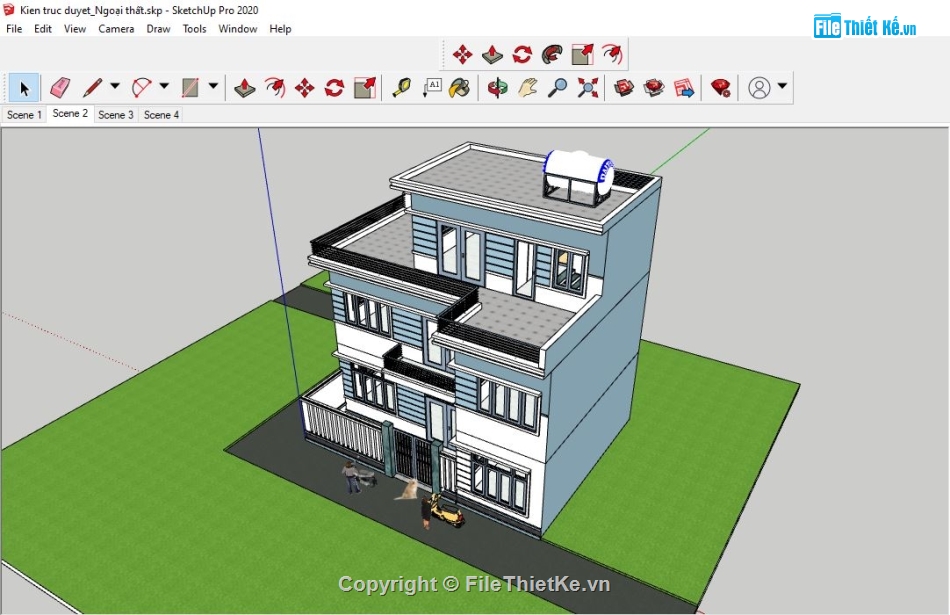The height and width of the screenshot is (615, 950).
Task: Expand the Shape tool dropdown arrow
Action: 213,86
